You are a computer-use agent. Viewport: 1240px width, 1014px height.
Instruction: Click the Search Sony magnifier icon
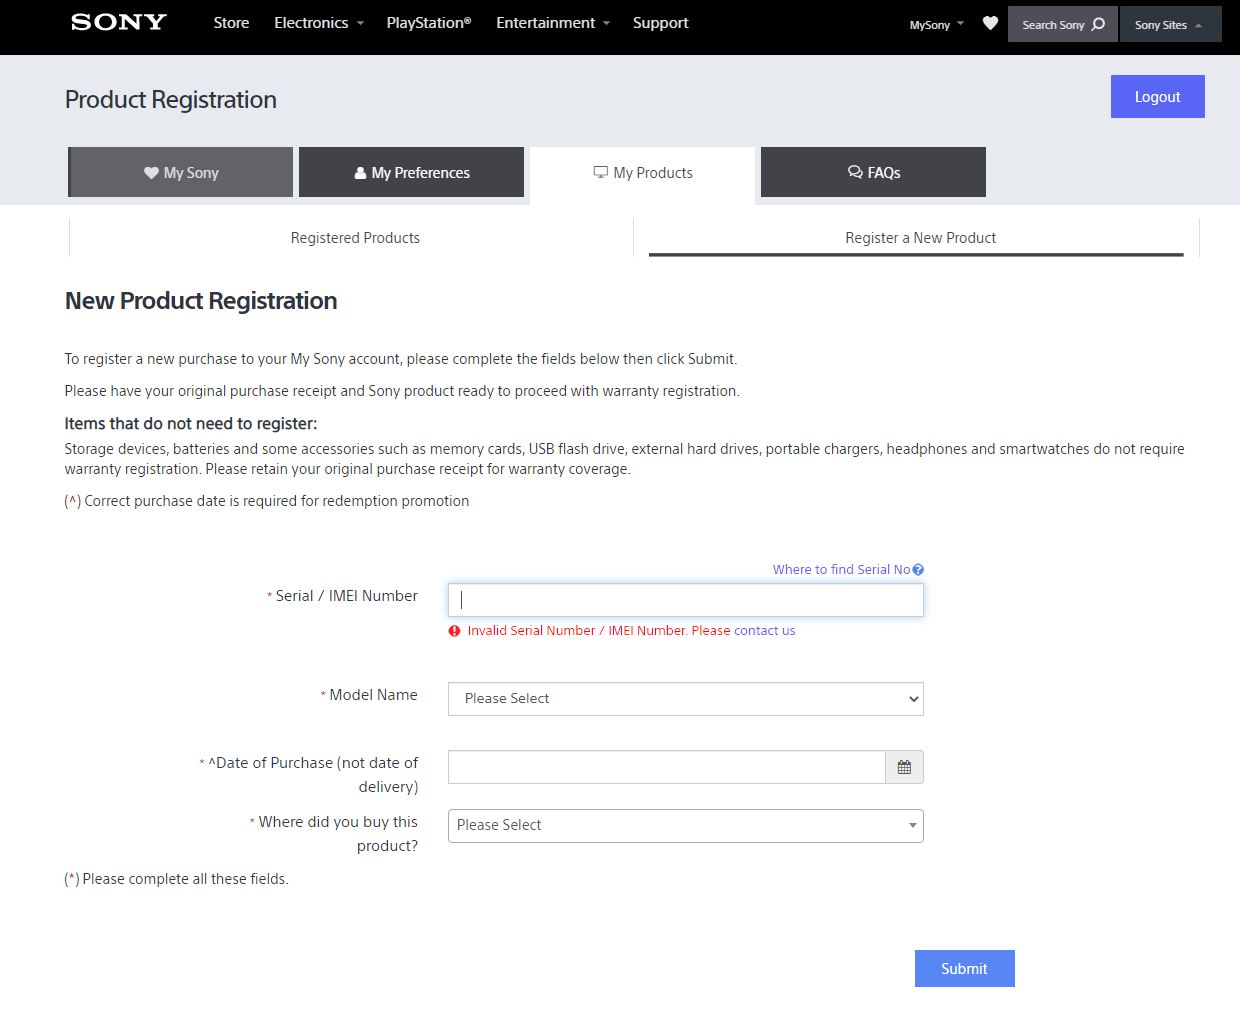(1098, 24)
